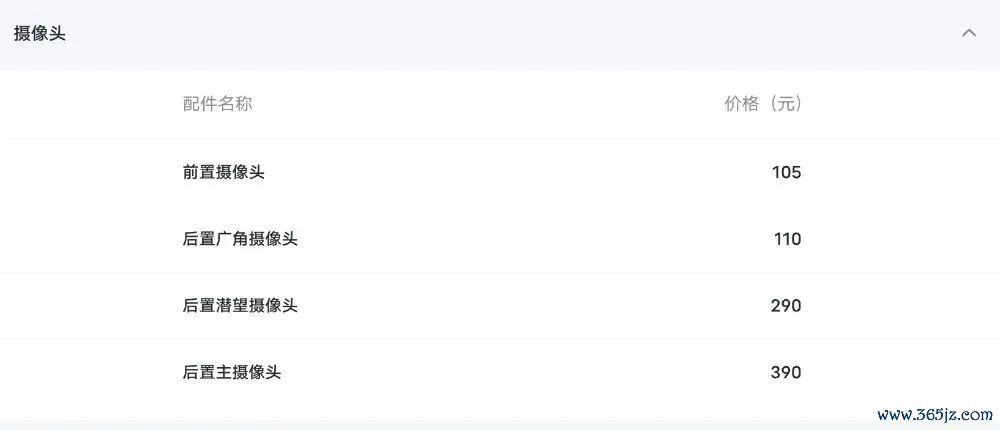This screenshot has height=430, width=1000.
Task: Collapse the 摄像头 section with the chevron
Action: tap(969, 33)
